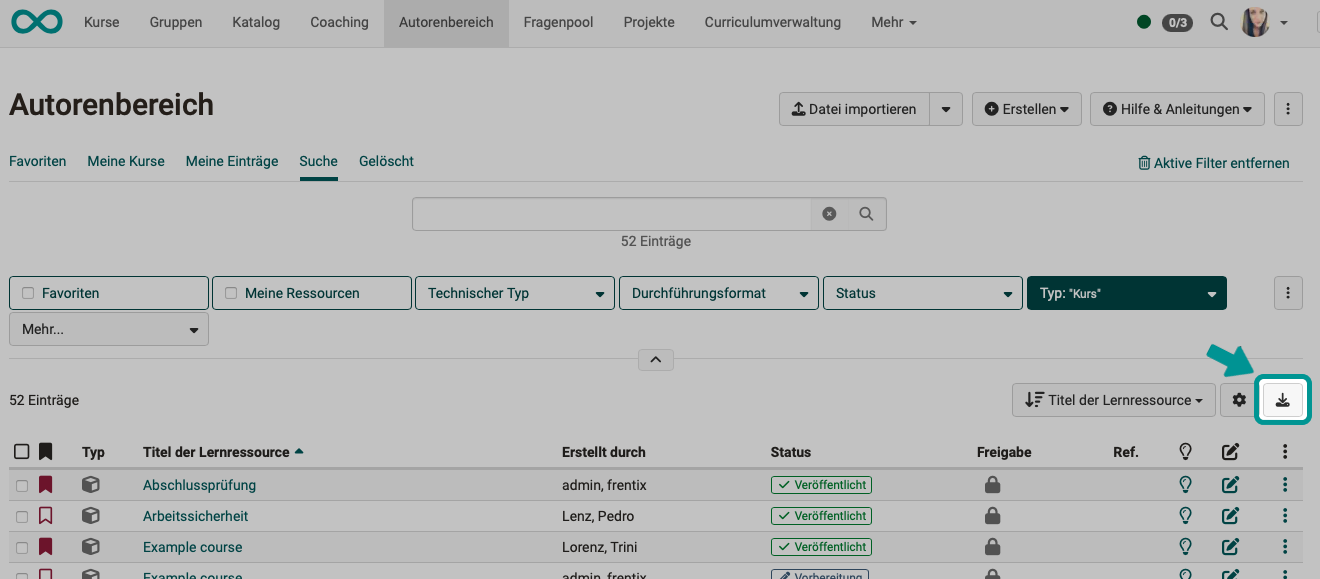The width and height of the screenshot is (1320, 579).
Task: Open global search magnifier in top bar
Action: tap(1219, 21)
